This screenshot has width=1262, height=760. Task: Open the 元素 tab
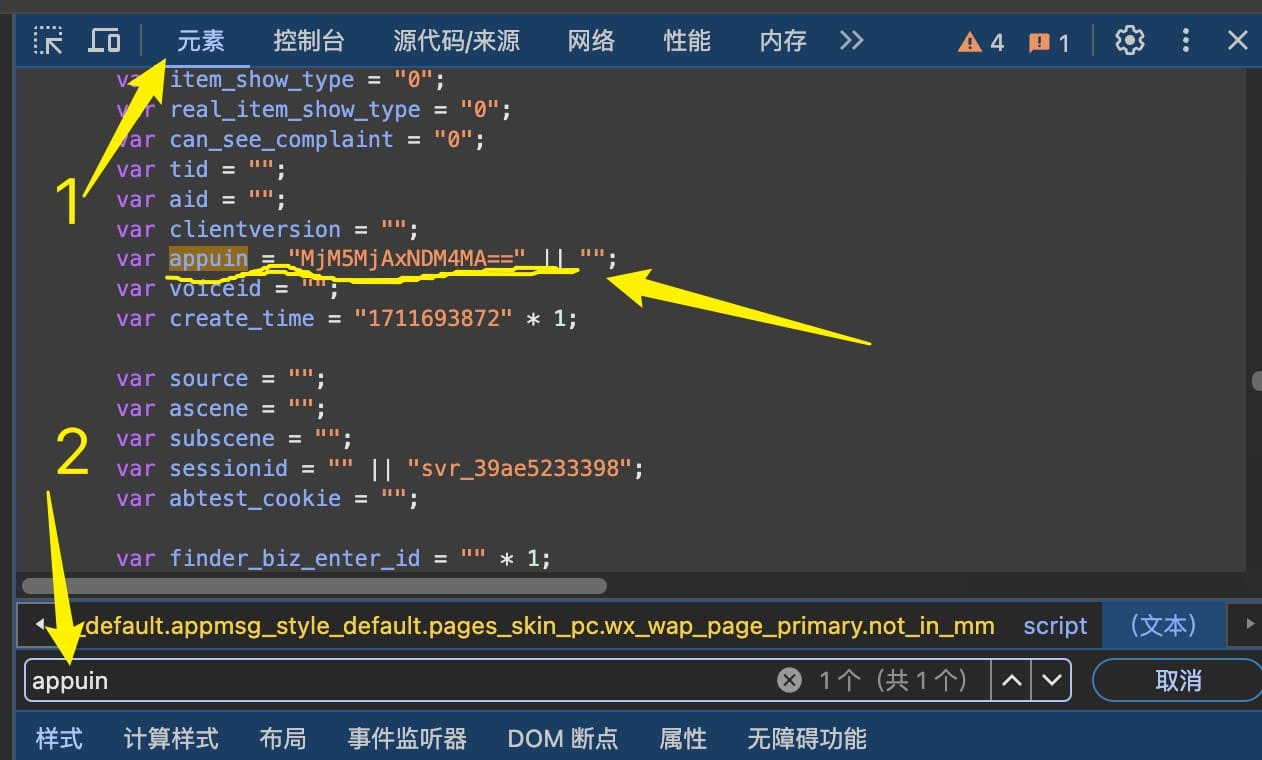[201, 41]
